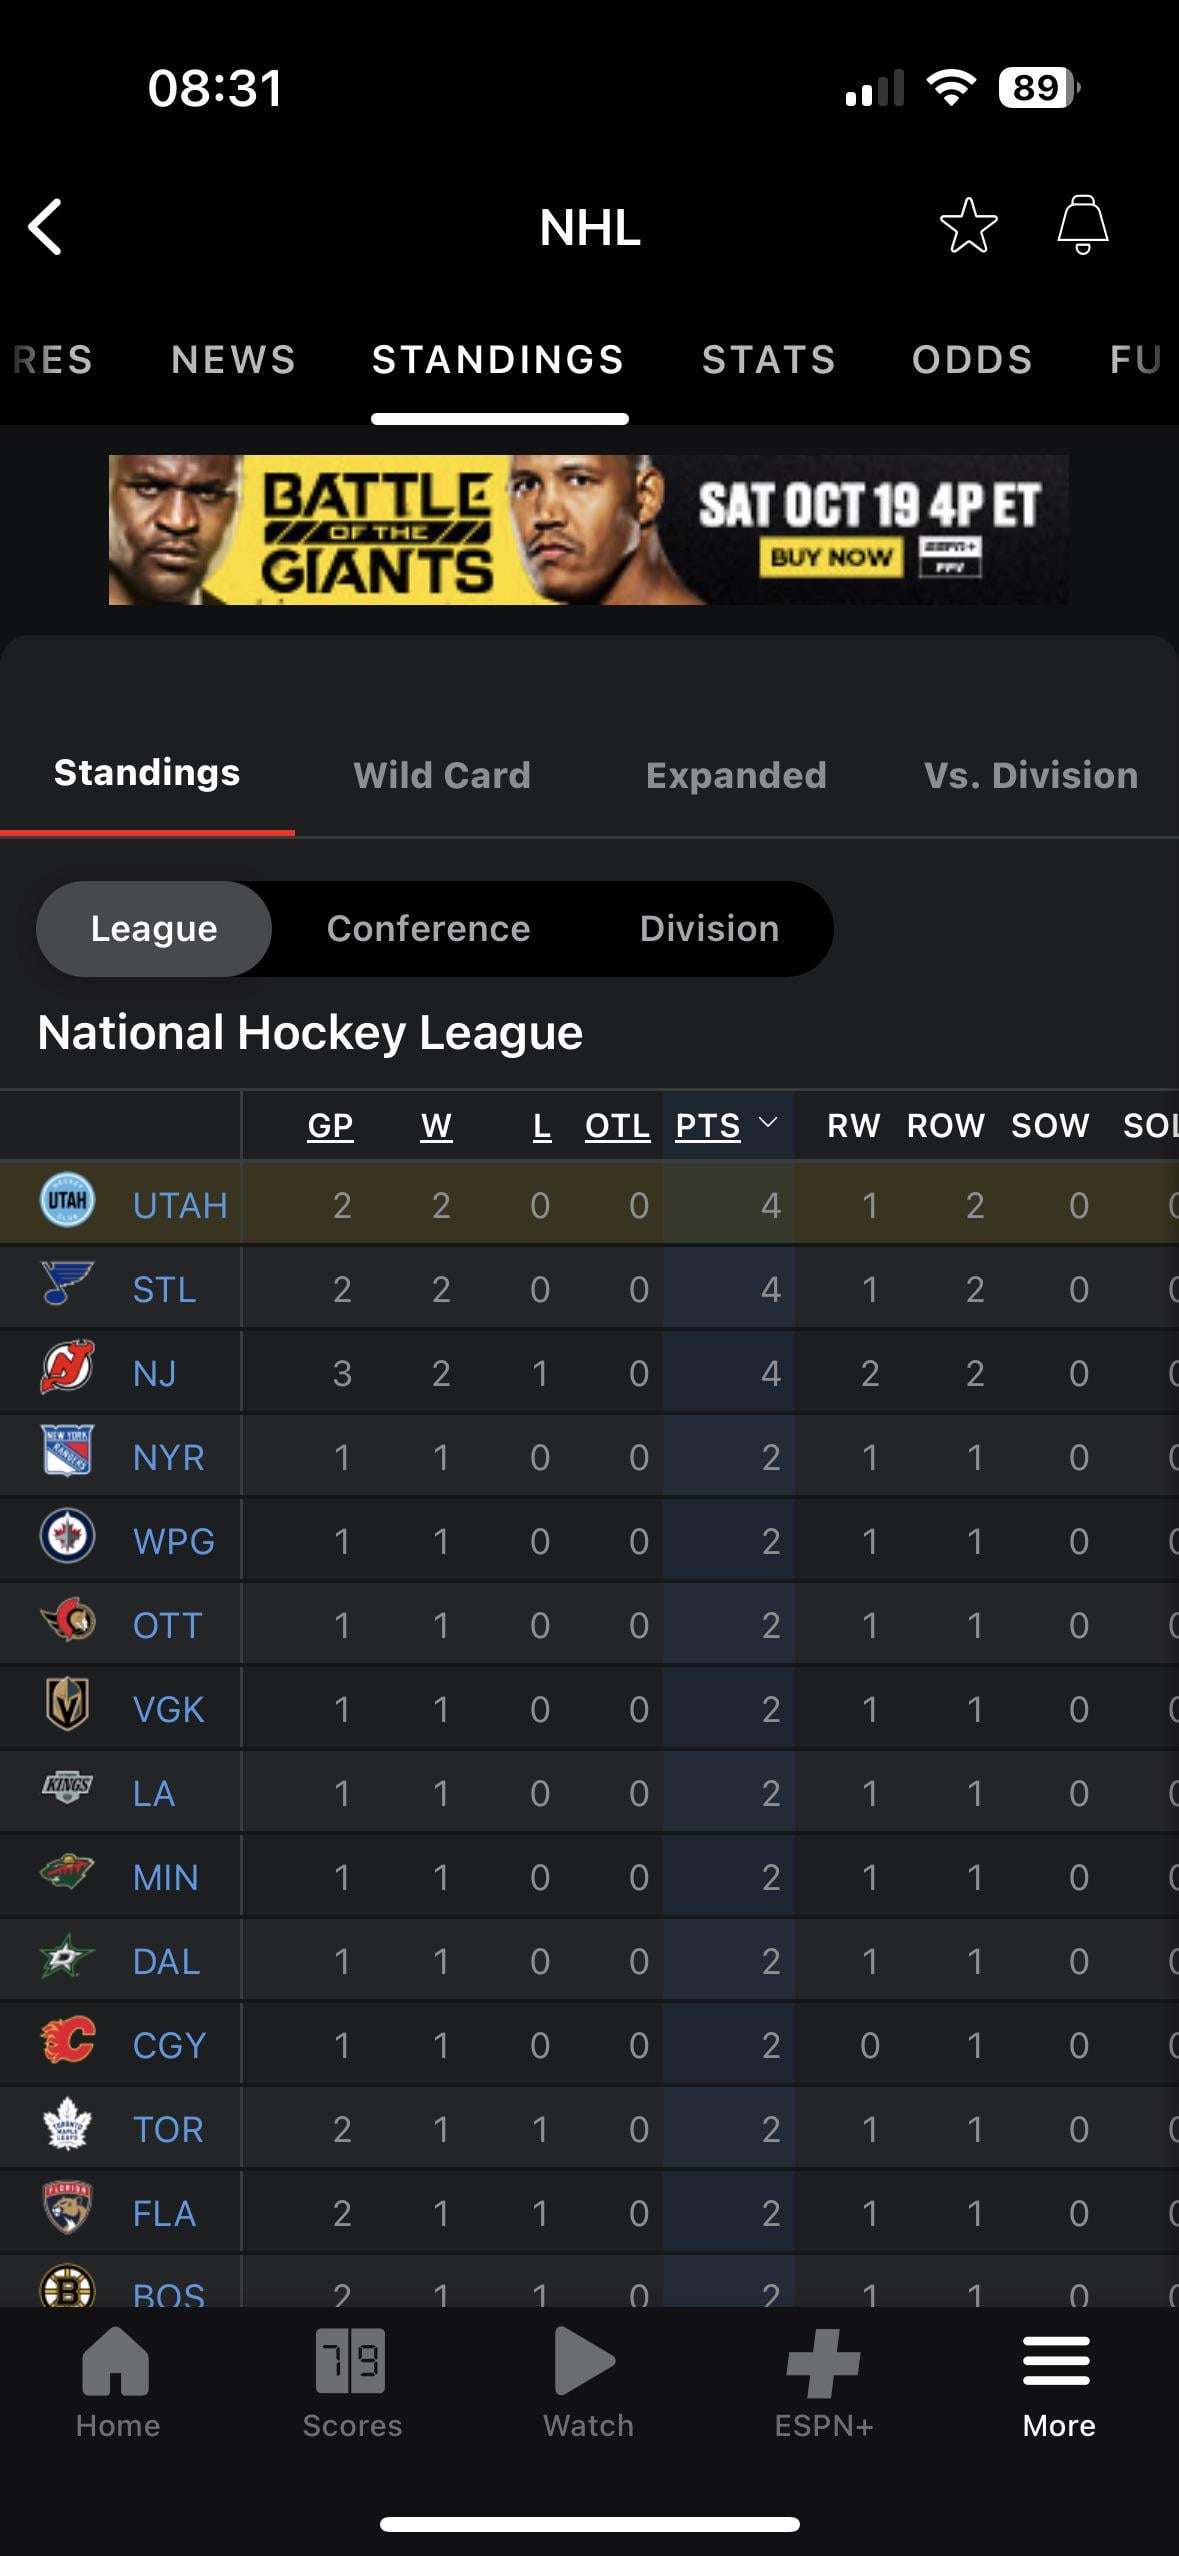This screenshot has width=1179, height=2556.
Task: Open the Wild Card tab
Action: click(442, 775)
